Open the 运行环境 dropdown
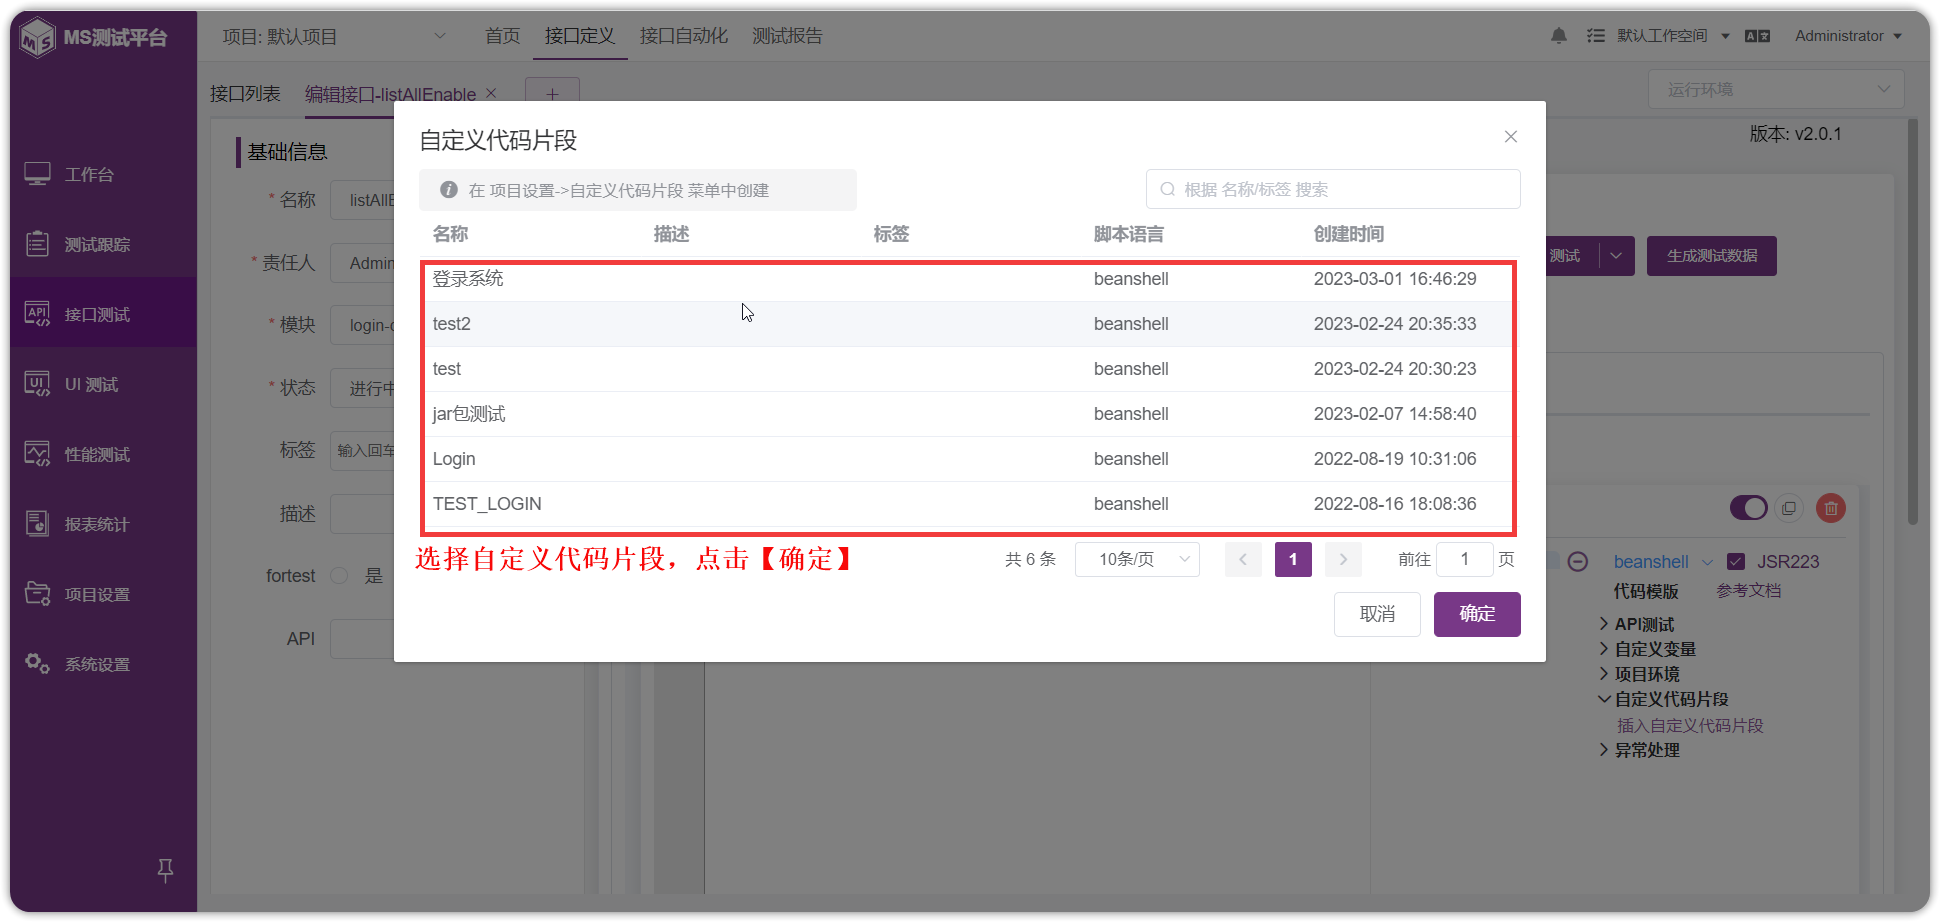This screenshot has width=1940, height=922. [1776, 89]
